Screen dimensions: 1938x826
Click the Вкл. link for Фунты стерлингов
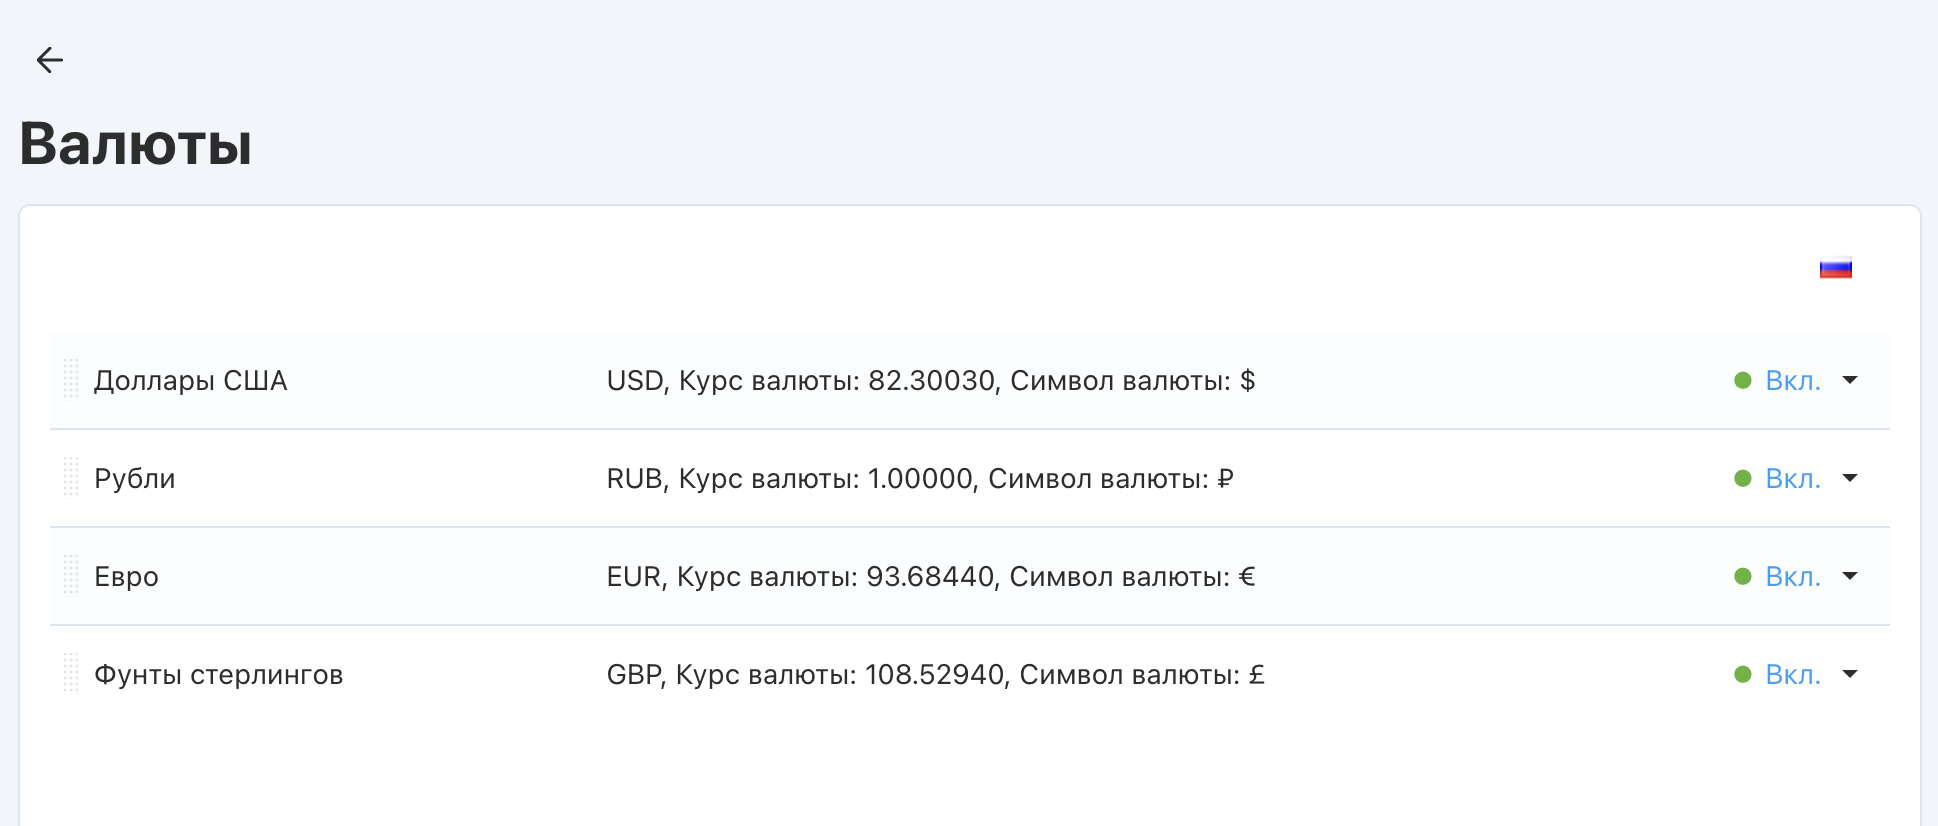[1792, 675]
